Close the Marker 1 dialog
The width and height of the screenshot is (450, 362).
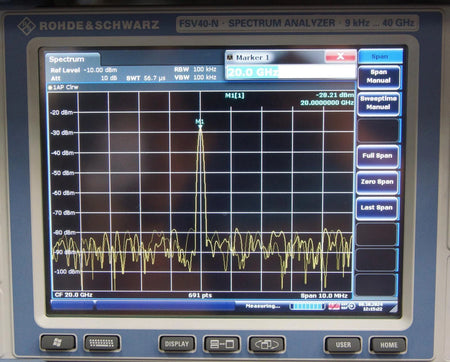click(340, 56)
